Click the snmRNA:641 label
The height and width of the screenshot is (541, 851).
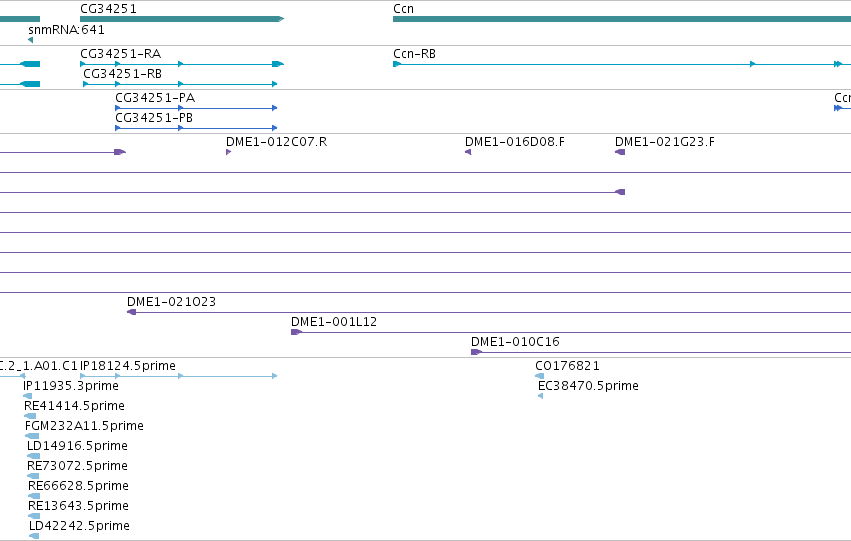[x=66, y=30]
